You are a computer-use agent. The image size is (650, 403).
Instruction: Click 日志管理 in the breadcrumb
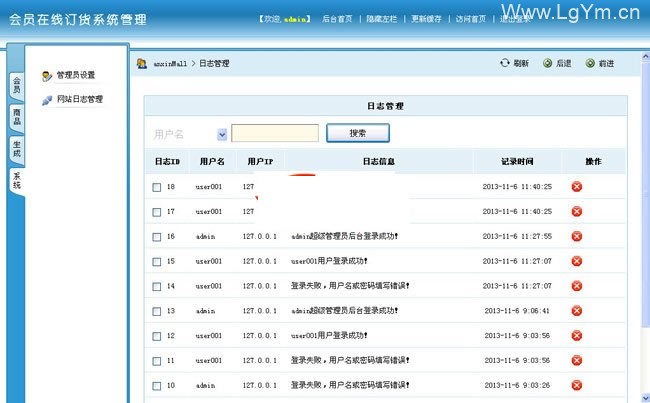214,63
